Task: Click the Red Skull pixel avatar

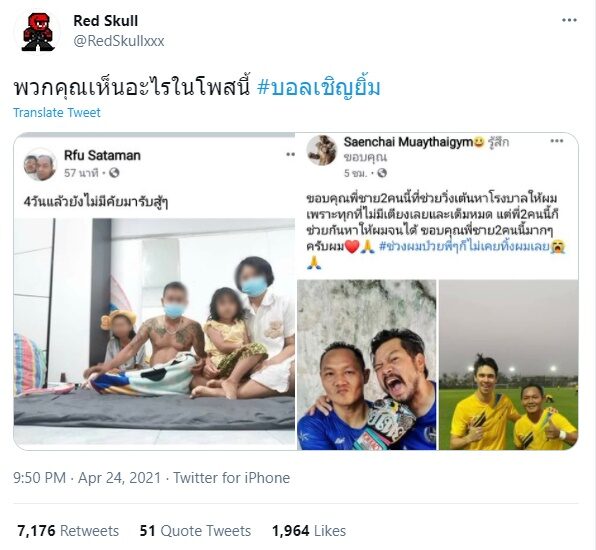Action: coord(38,32)
